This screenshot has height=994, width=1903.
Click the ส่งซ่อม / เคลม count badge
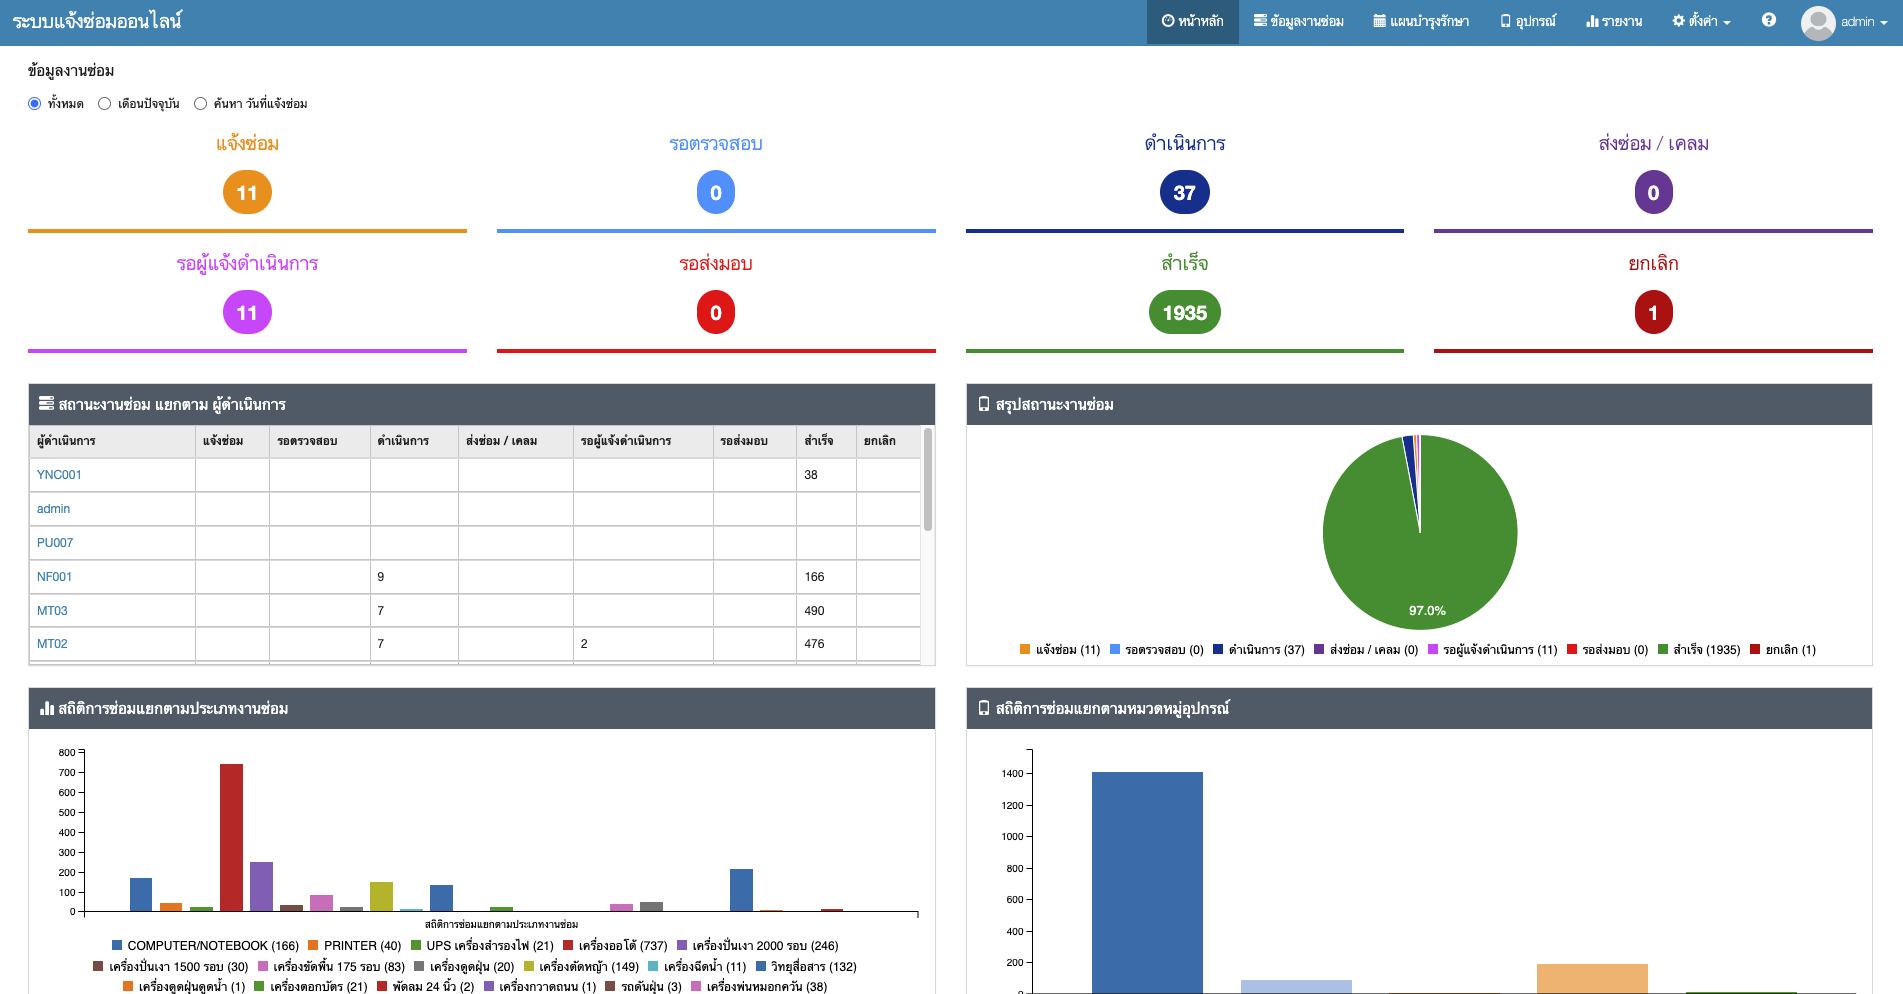(x=1653, y=193)
